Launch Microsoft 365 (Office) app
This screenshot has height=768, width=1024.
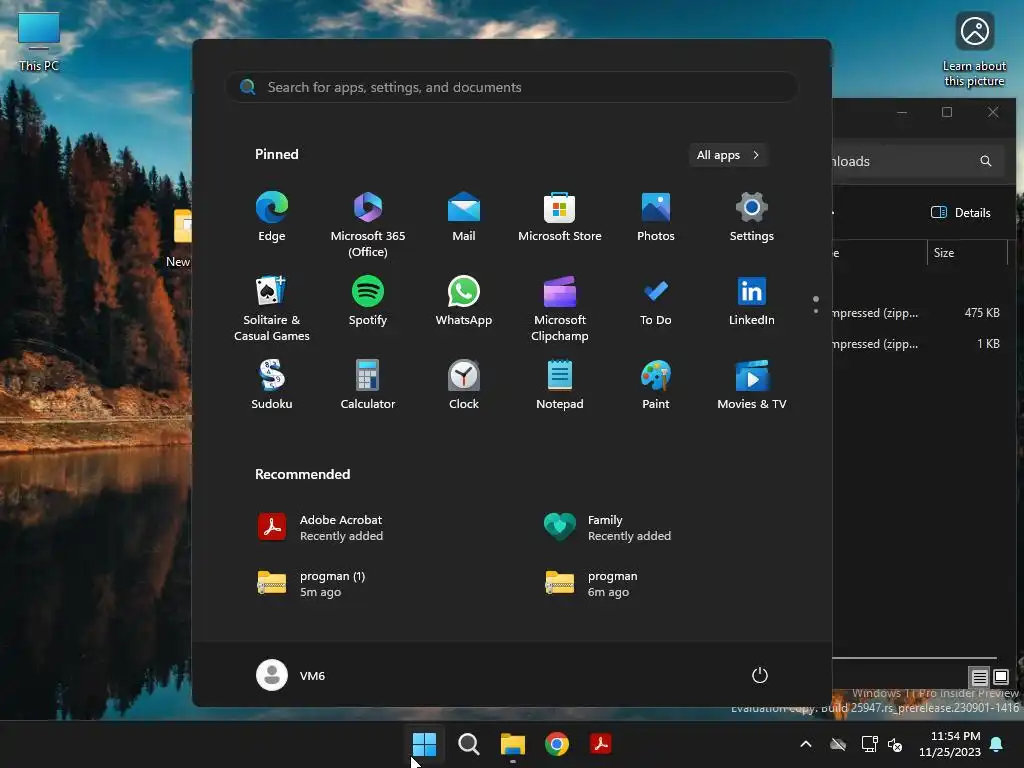368,225
